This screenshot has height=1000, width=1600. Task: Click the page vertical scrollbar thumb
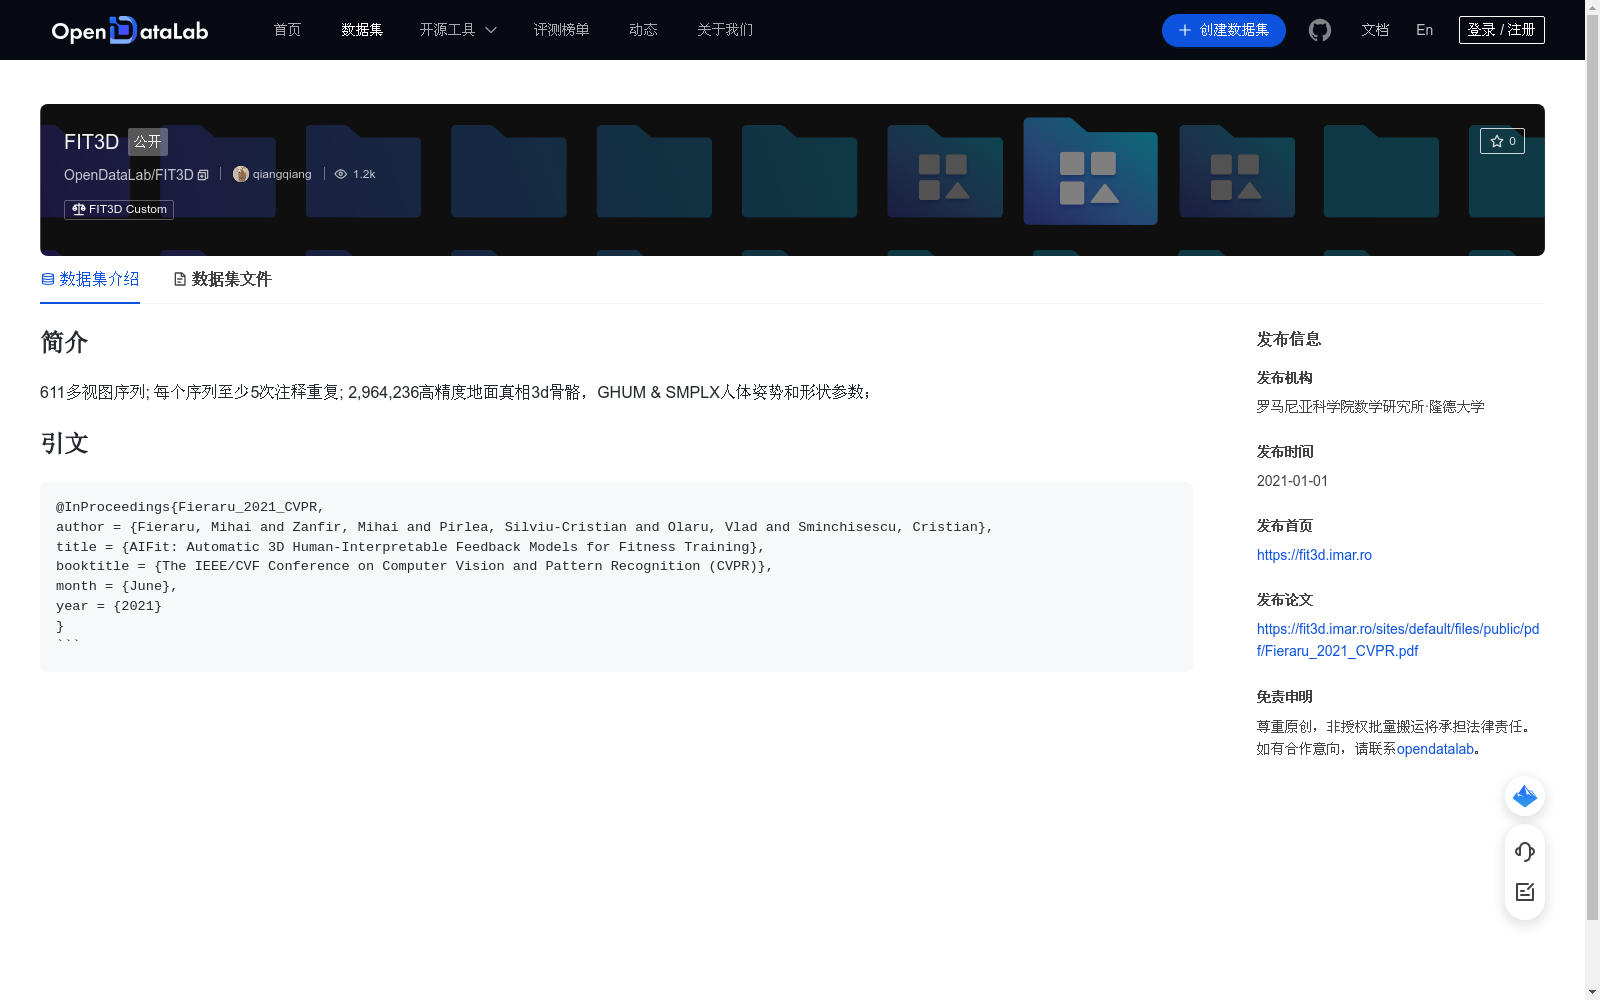1592,469
